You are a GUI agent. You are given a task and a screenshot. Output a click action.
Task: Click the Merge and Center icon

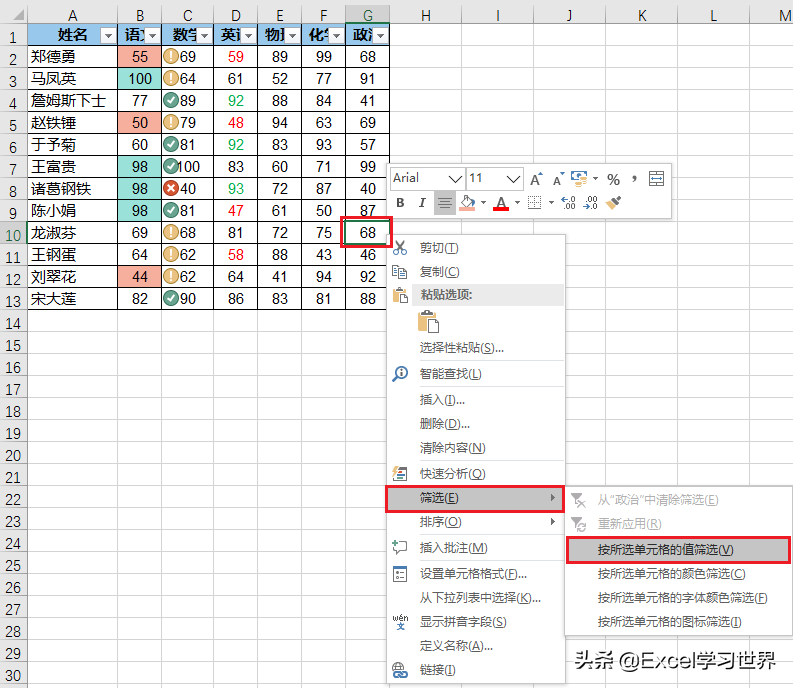656,179
